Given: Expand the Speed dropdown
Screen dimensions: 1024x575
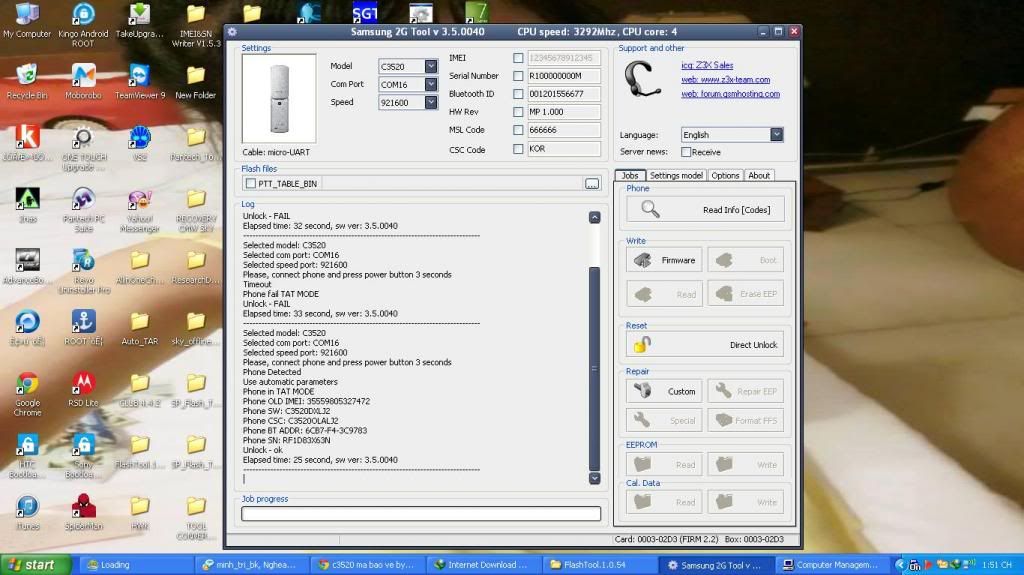Looking at the screenshot, I should pos(431,102).
